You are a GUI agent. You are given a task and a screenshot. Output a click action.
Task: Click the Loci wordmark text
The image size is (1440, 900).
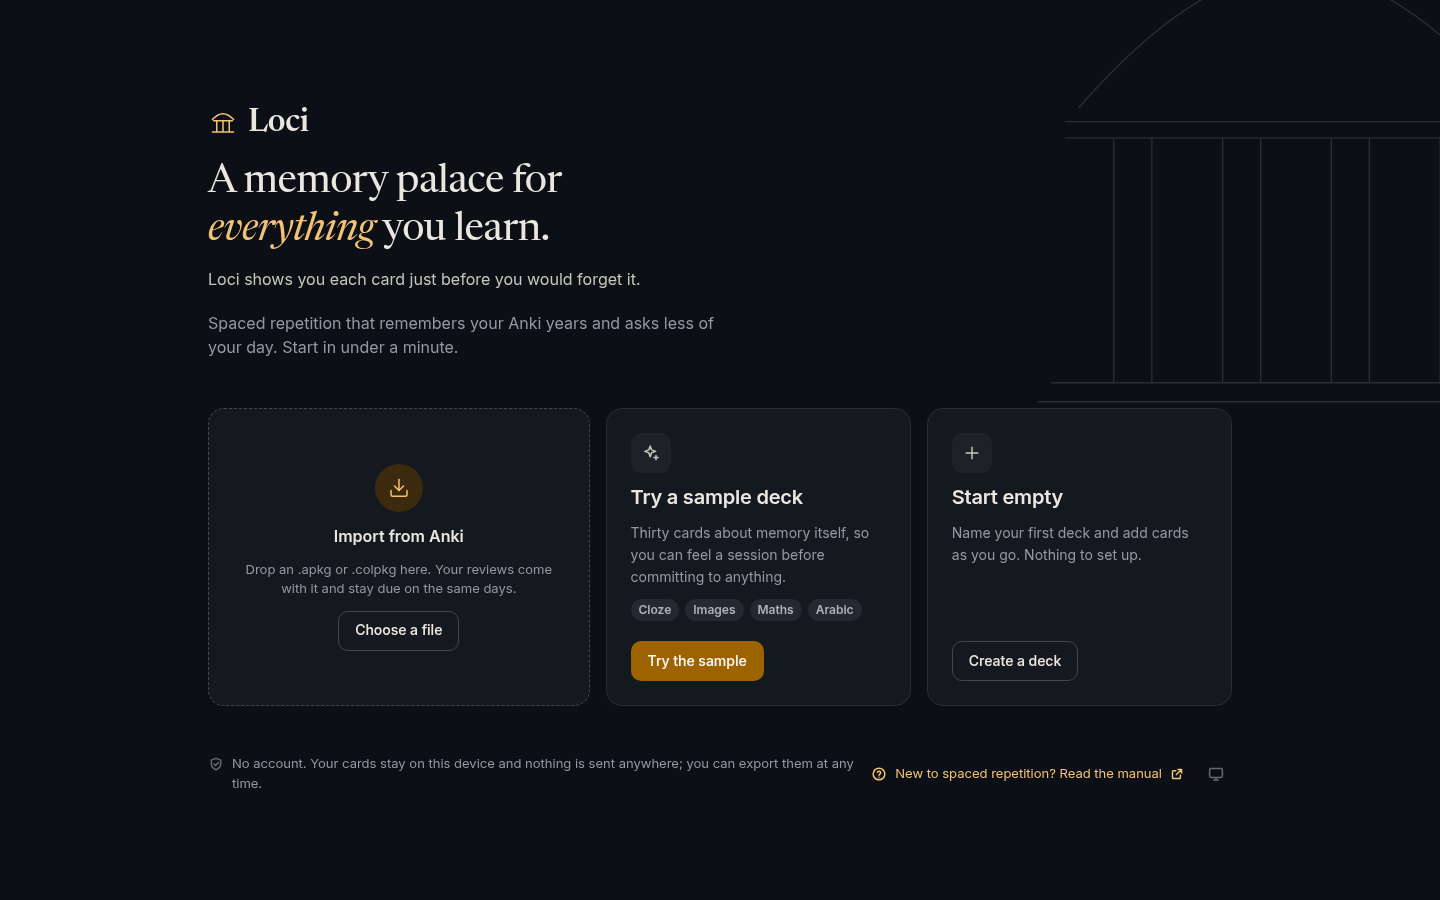point(278,121)
